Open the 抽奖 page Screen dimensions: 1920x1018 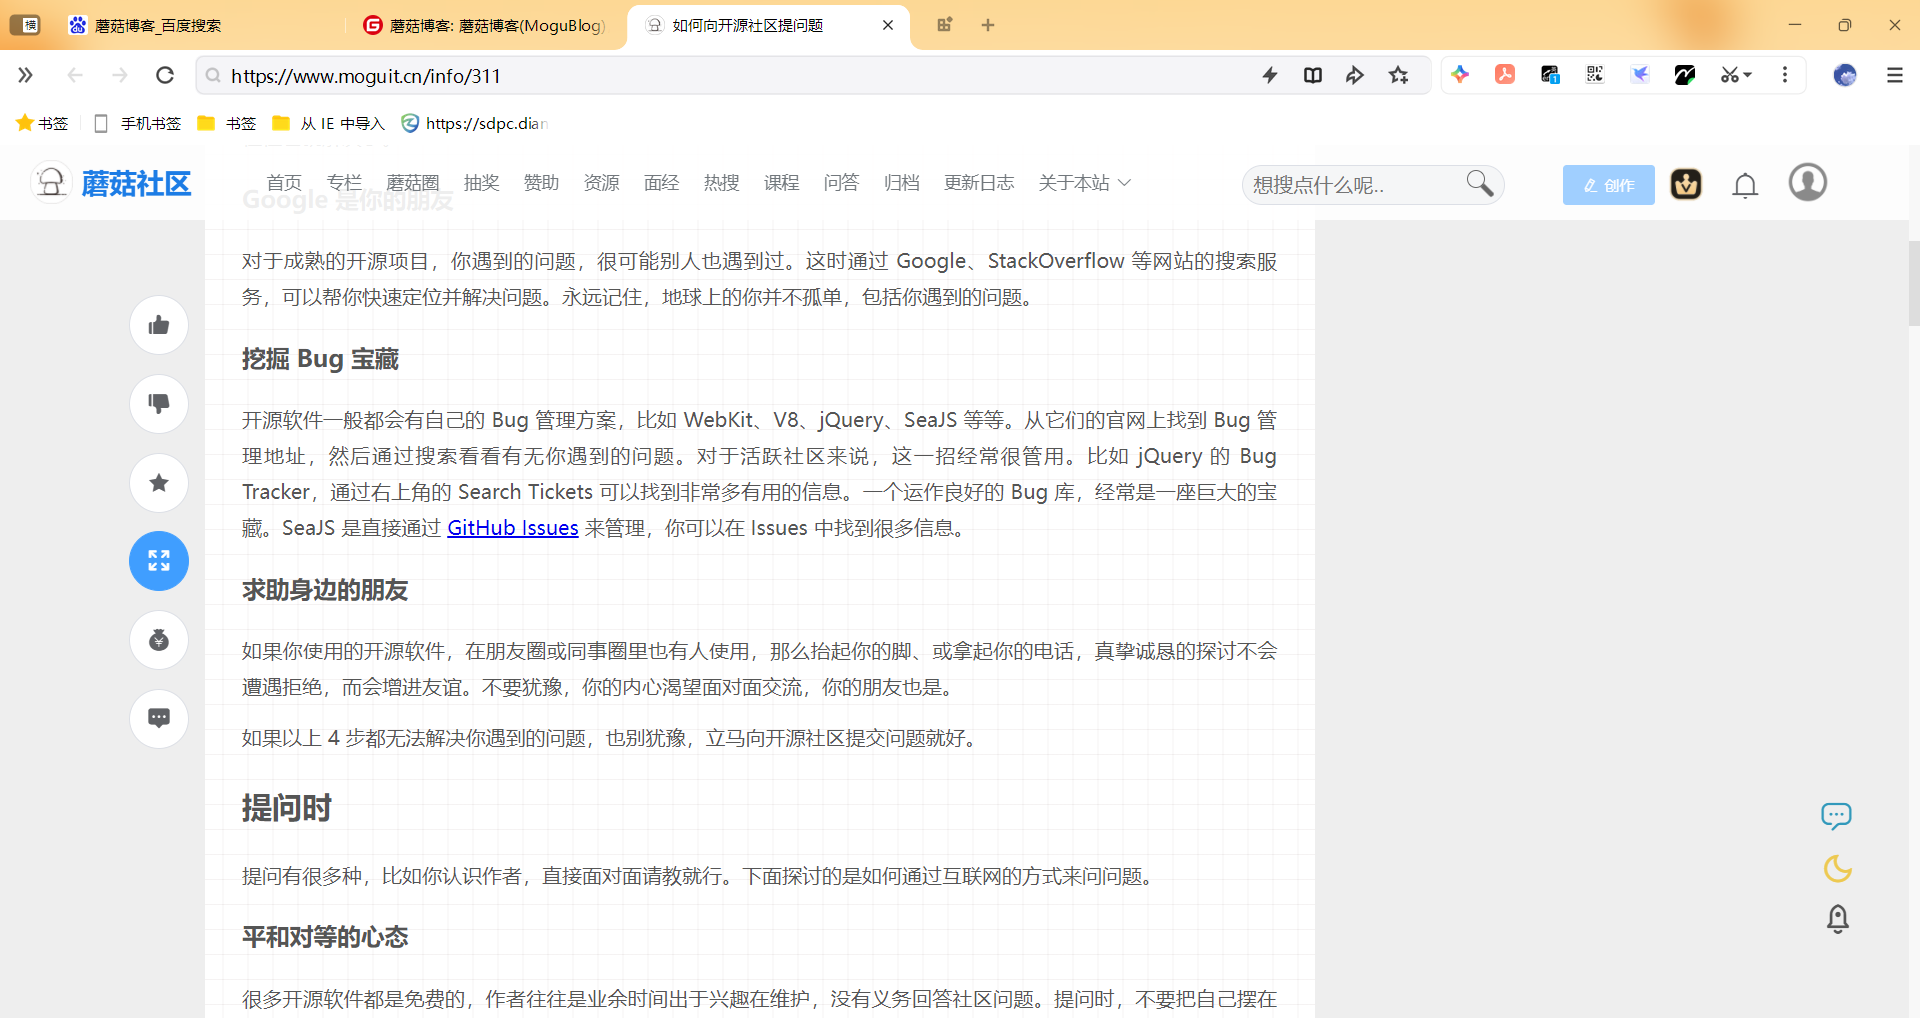(481, 183)
